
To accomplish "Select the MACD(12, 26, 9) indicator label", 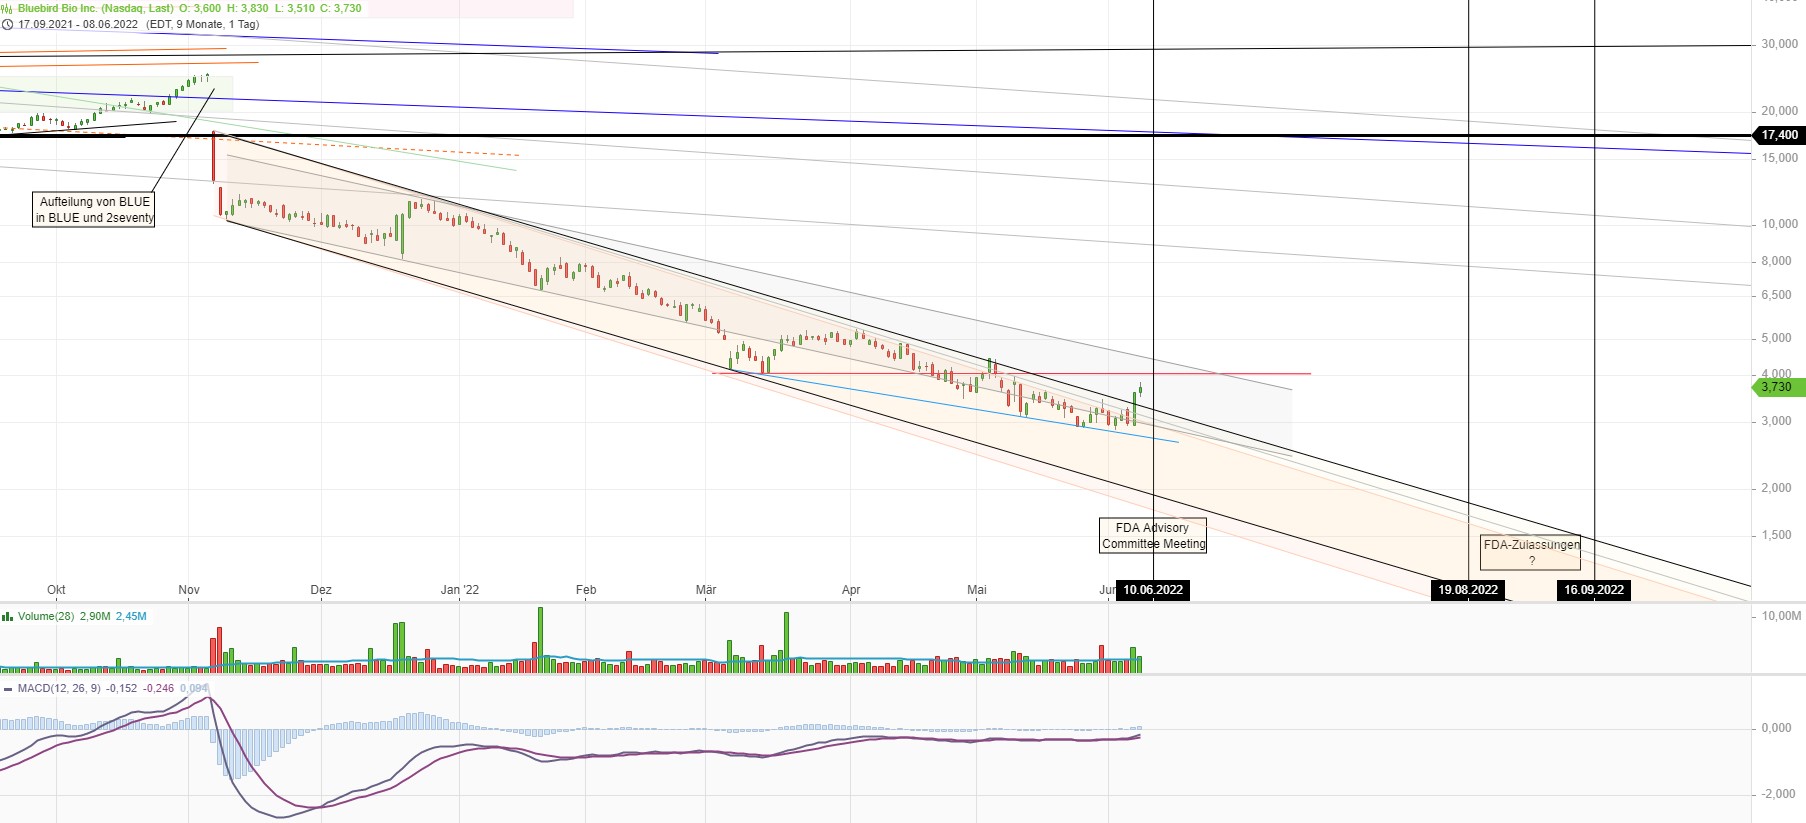I will click(59, 689).
